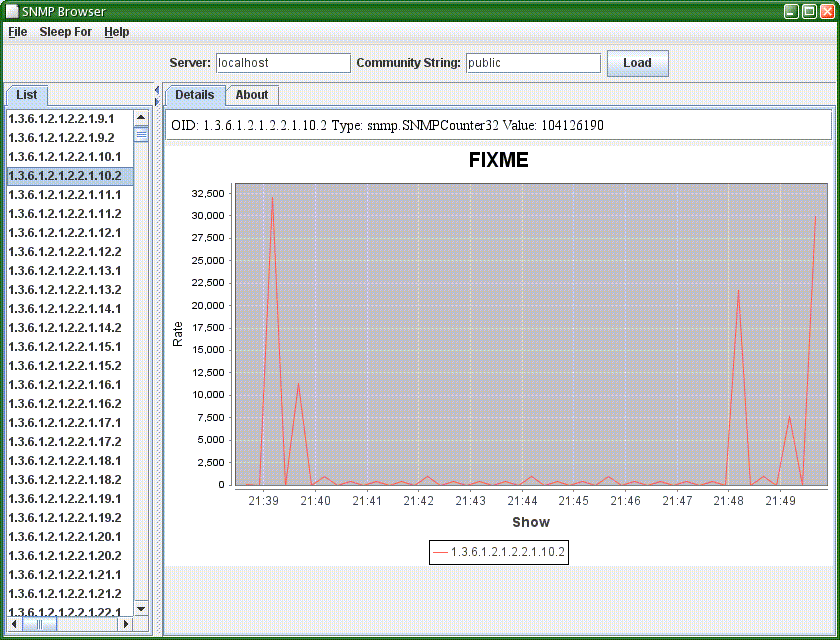Click the list scroll up arrow
840x640 pixels.
tap(141, 117)
